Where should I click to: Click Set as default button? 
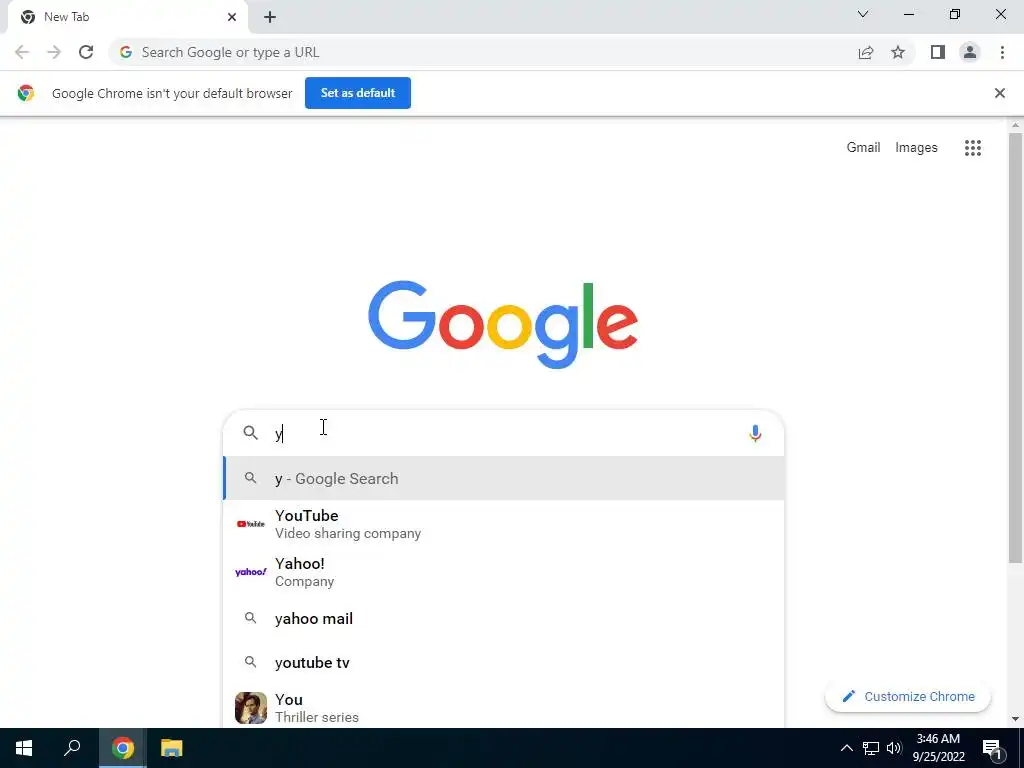click(x=358, y=93)
